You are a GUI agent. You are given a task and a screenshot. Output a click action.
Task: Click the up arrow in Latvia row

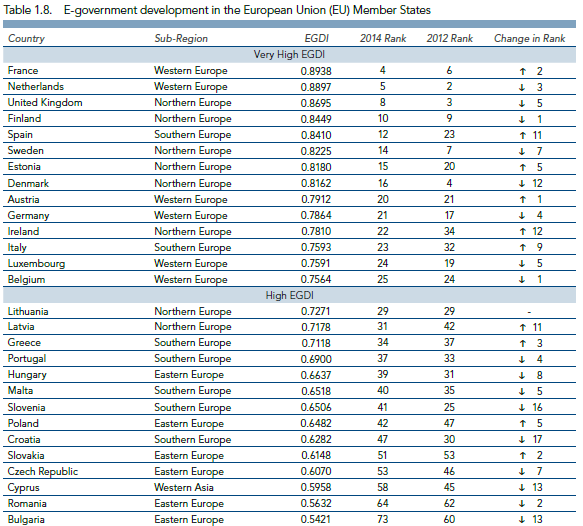click(x=522, y=327)
